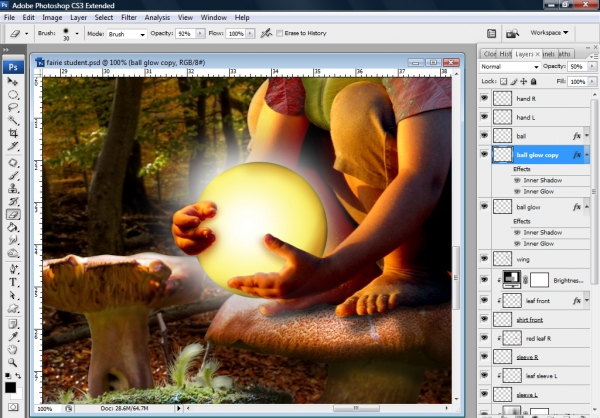The width and height of the screenshot is (600, 418).
Task: Select the Crop tool
Action: pos(13,133)
